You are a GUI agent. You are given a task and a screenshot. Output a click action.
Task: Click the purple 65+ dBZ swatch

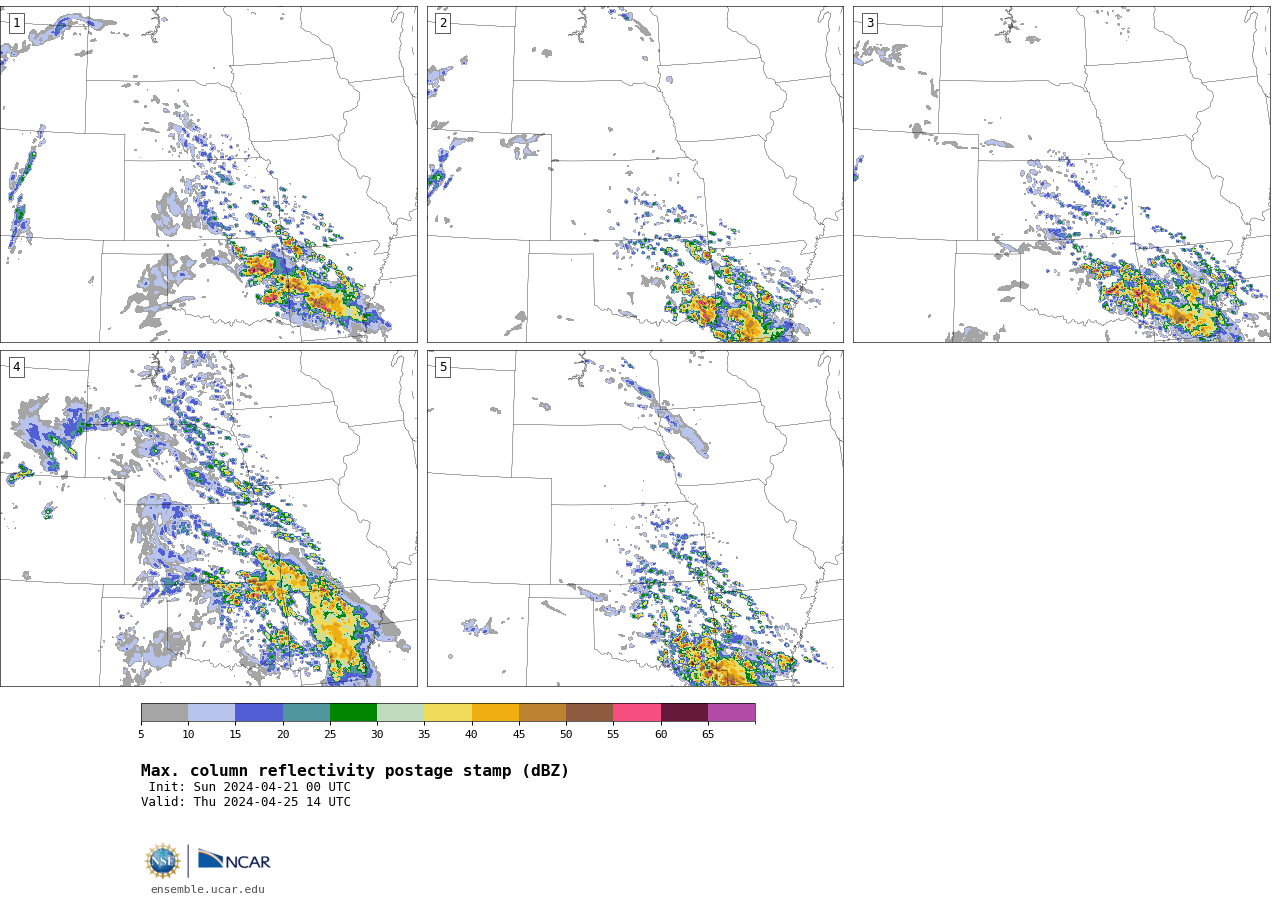(x=731, y=712)
